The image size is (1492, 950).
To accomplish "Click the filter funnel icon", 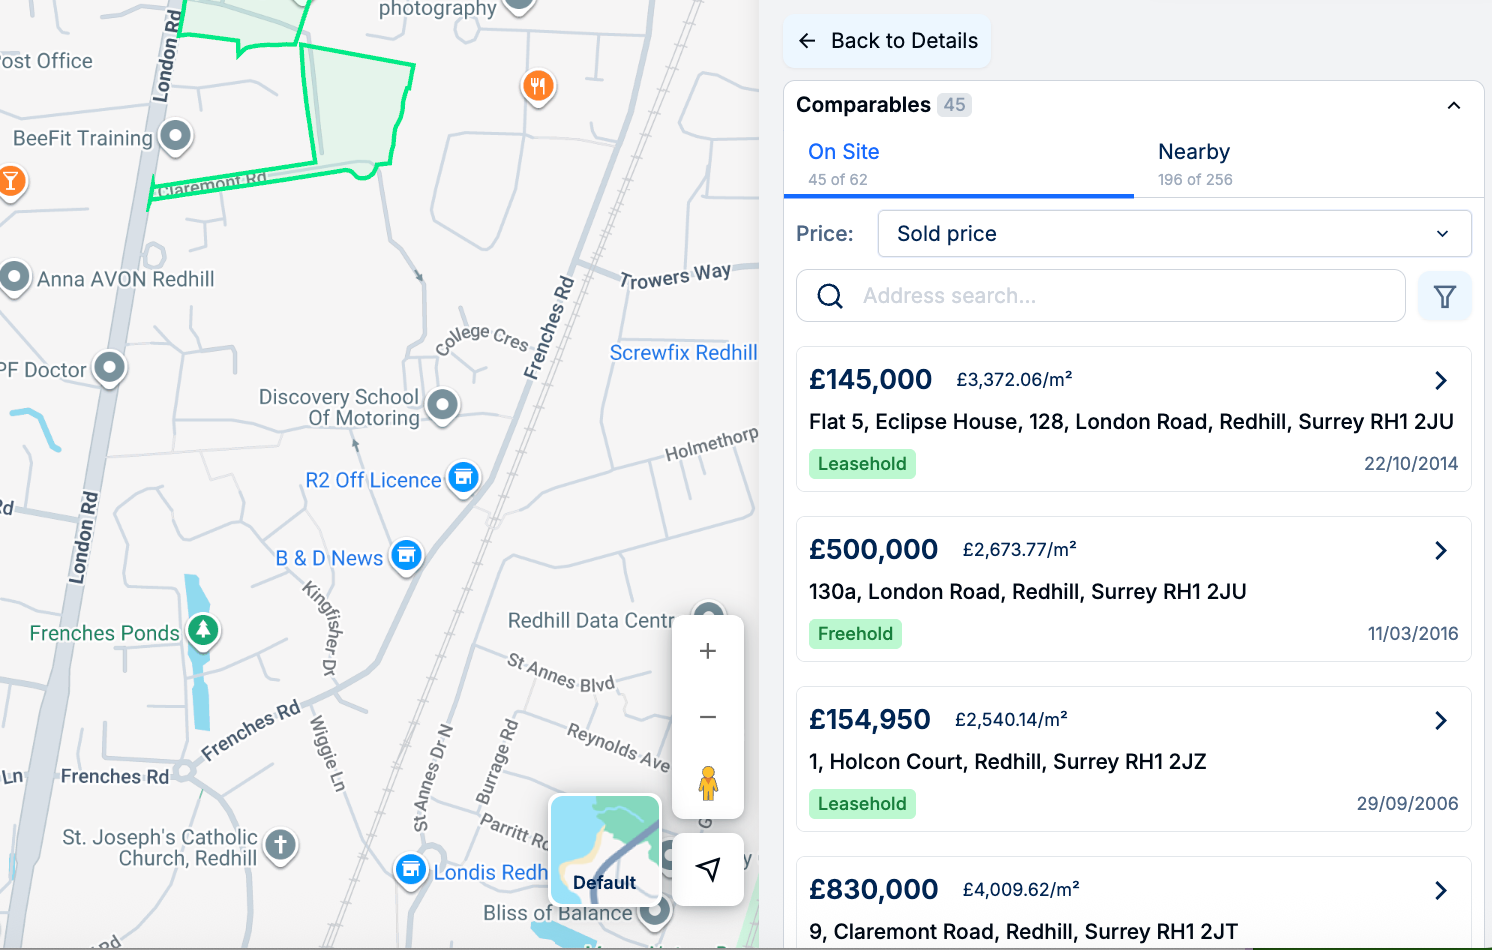I will (1444, 296).
